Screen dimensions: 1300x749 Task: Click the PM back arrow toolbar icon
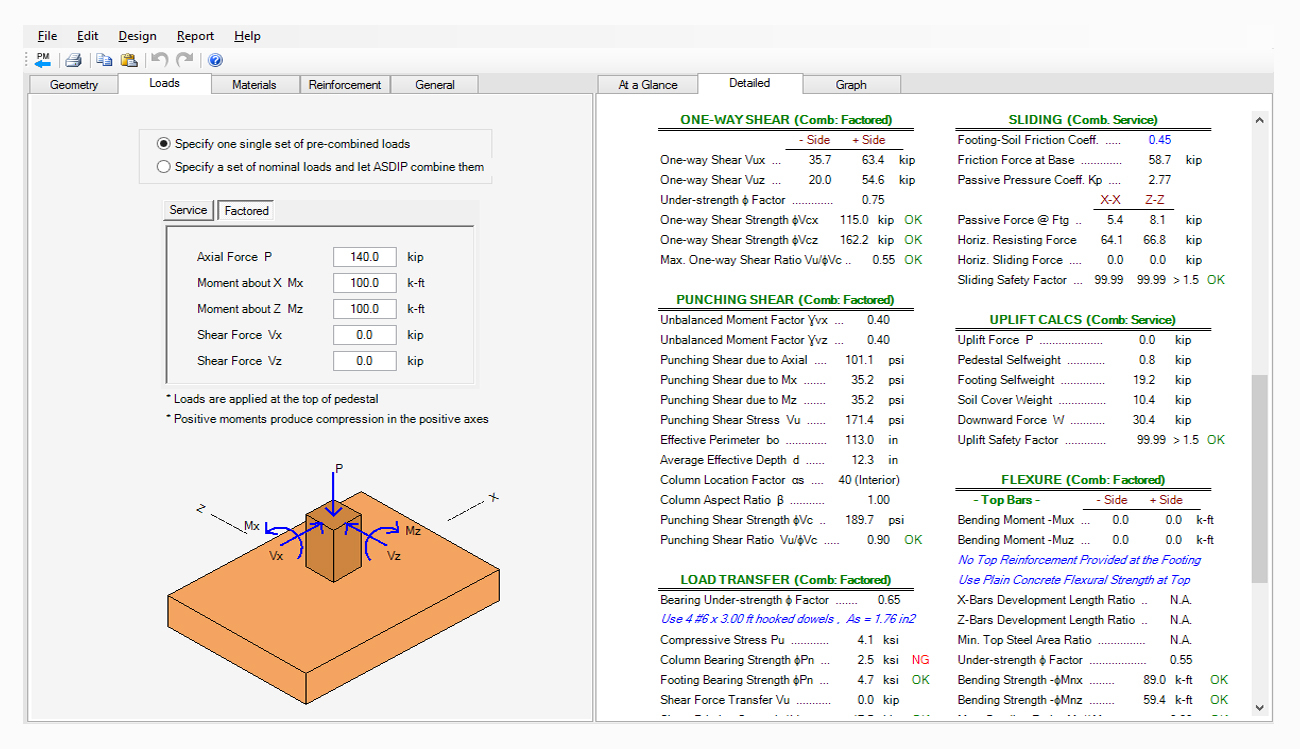(43, 60)
